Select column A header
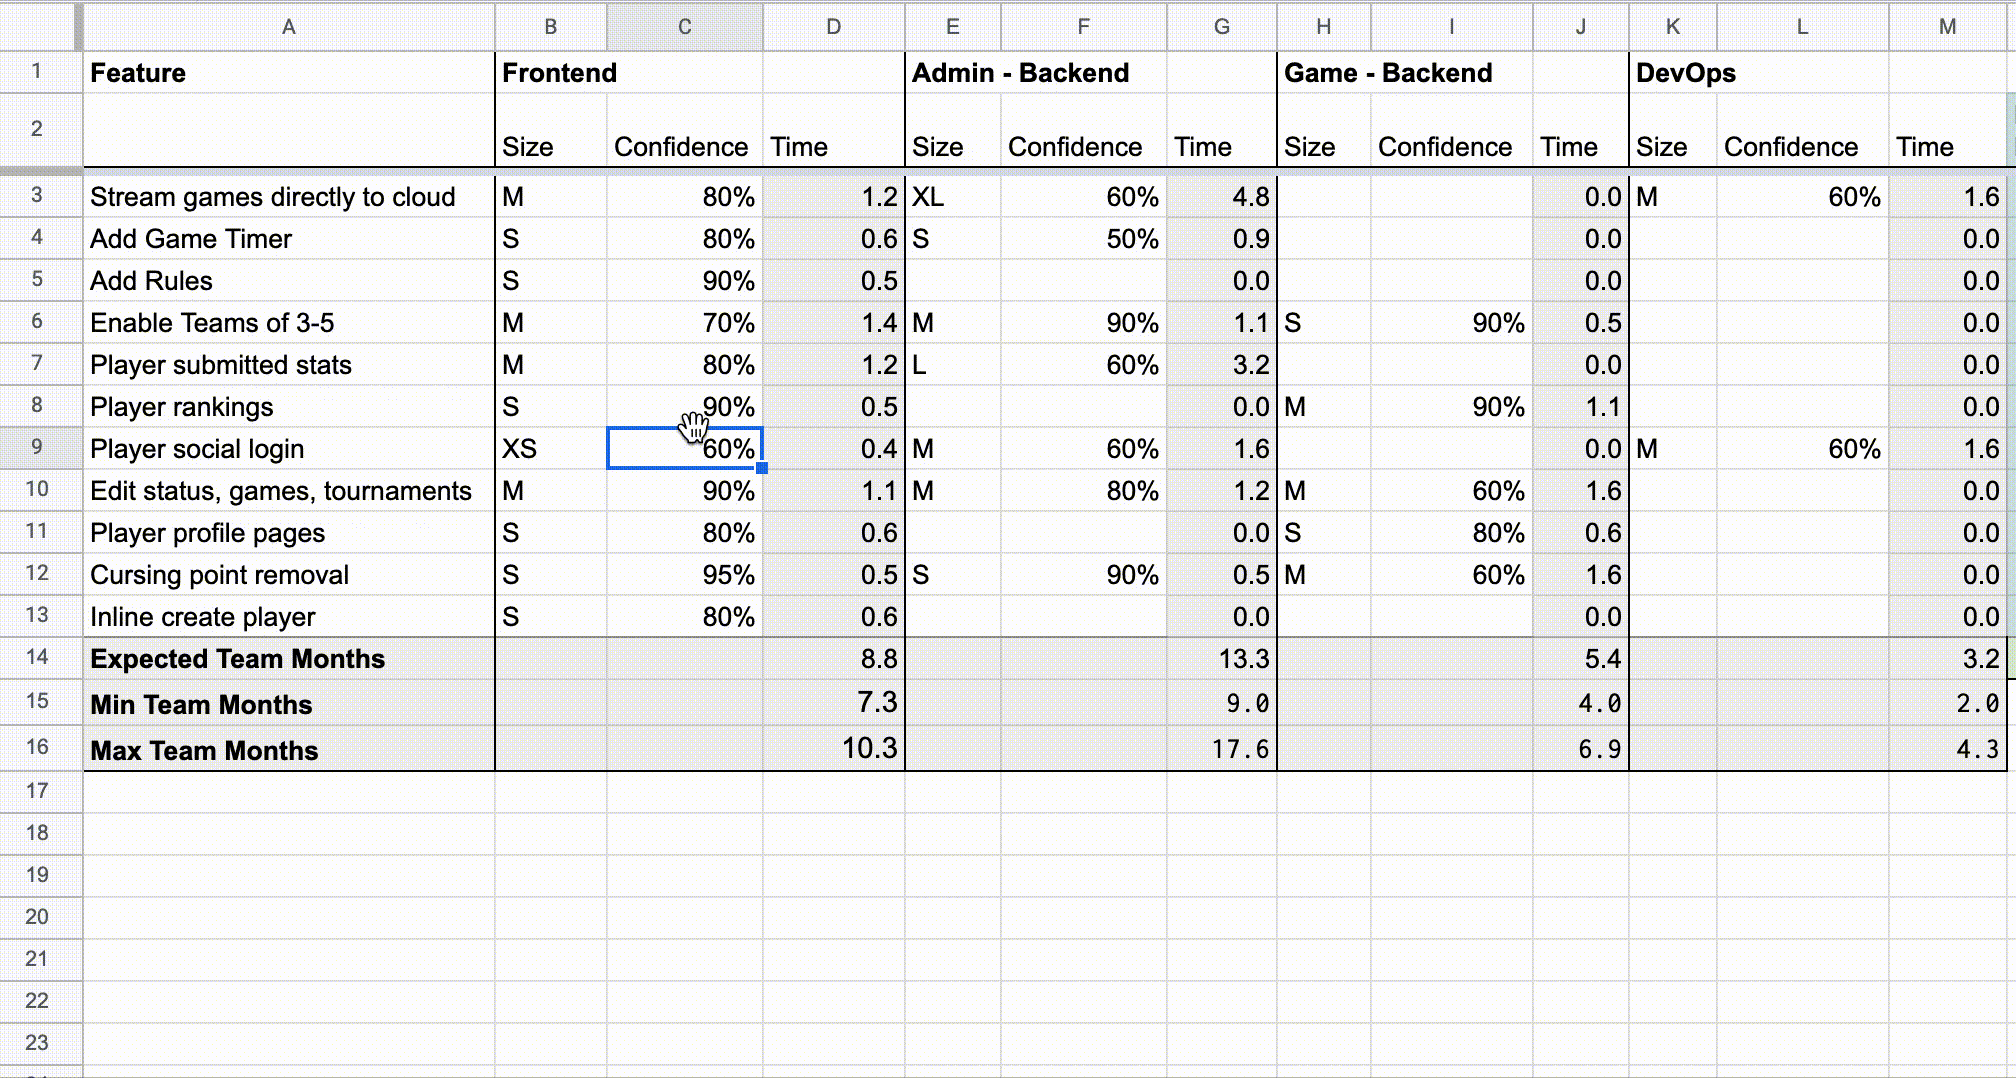This screenshot has width=2016, height=1078. [x=288, y=27]
